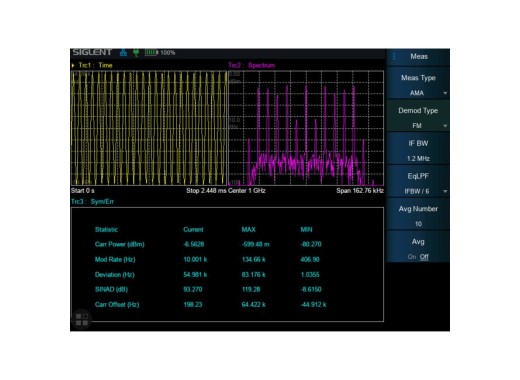
Task: Click the network status icon in top bar
Action: click(123, 53)
